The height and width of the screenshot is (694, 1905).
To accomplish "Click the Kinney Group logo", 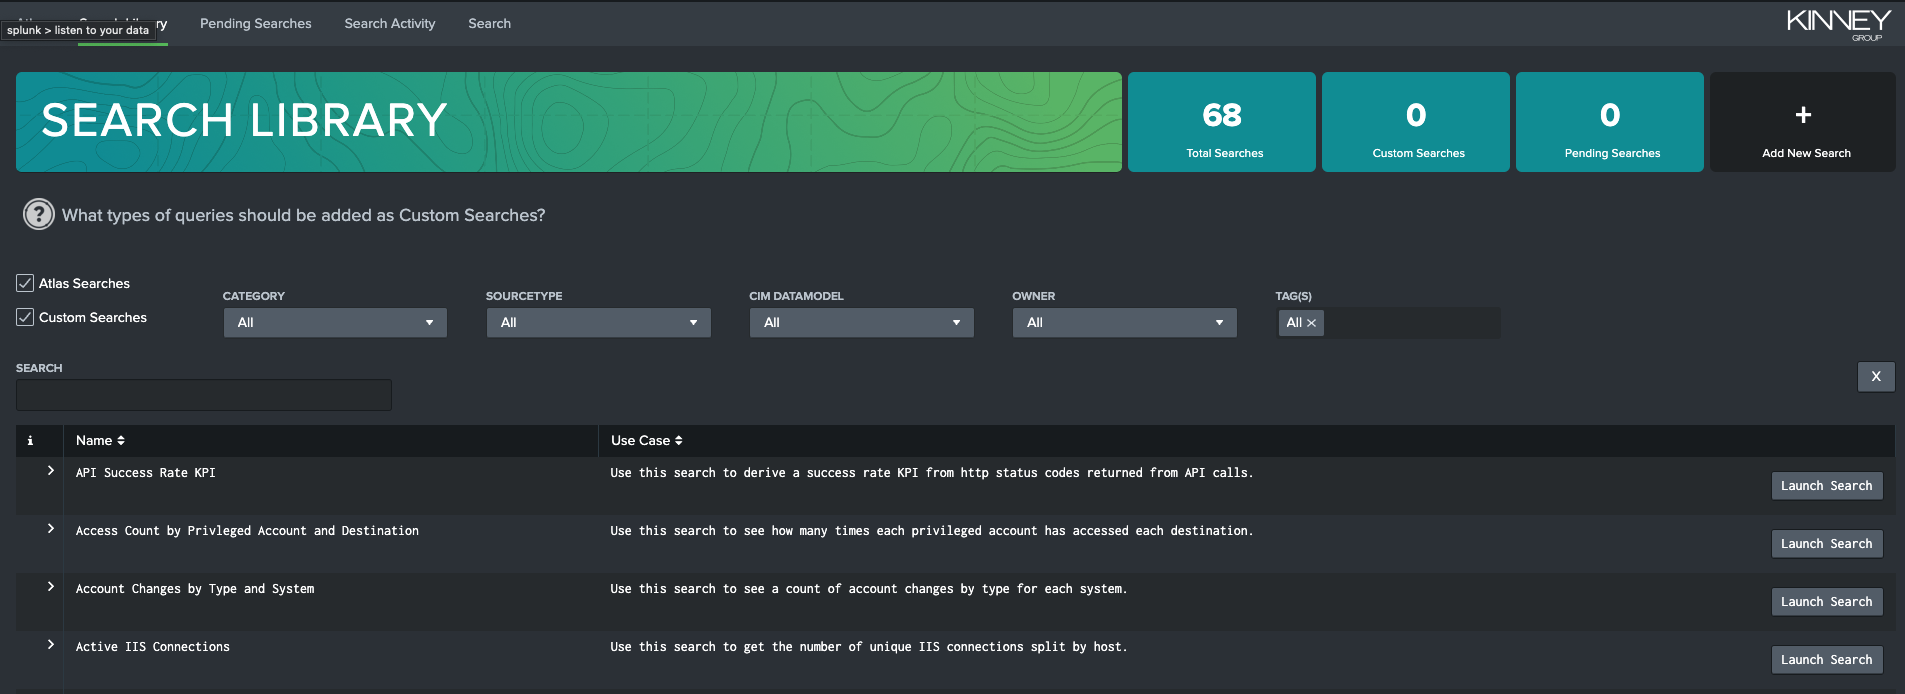I will point(1838,24).
